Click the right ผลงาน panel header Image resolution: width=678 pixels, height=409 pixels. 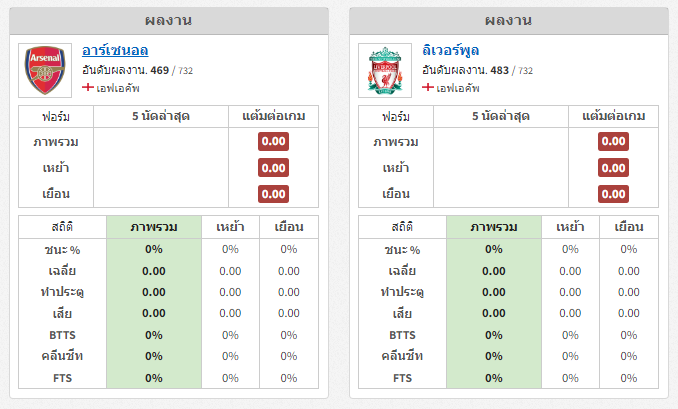click(508, 21)
